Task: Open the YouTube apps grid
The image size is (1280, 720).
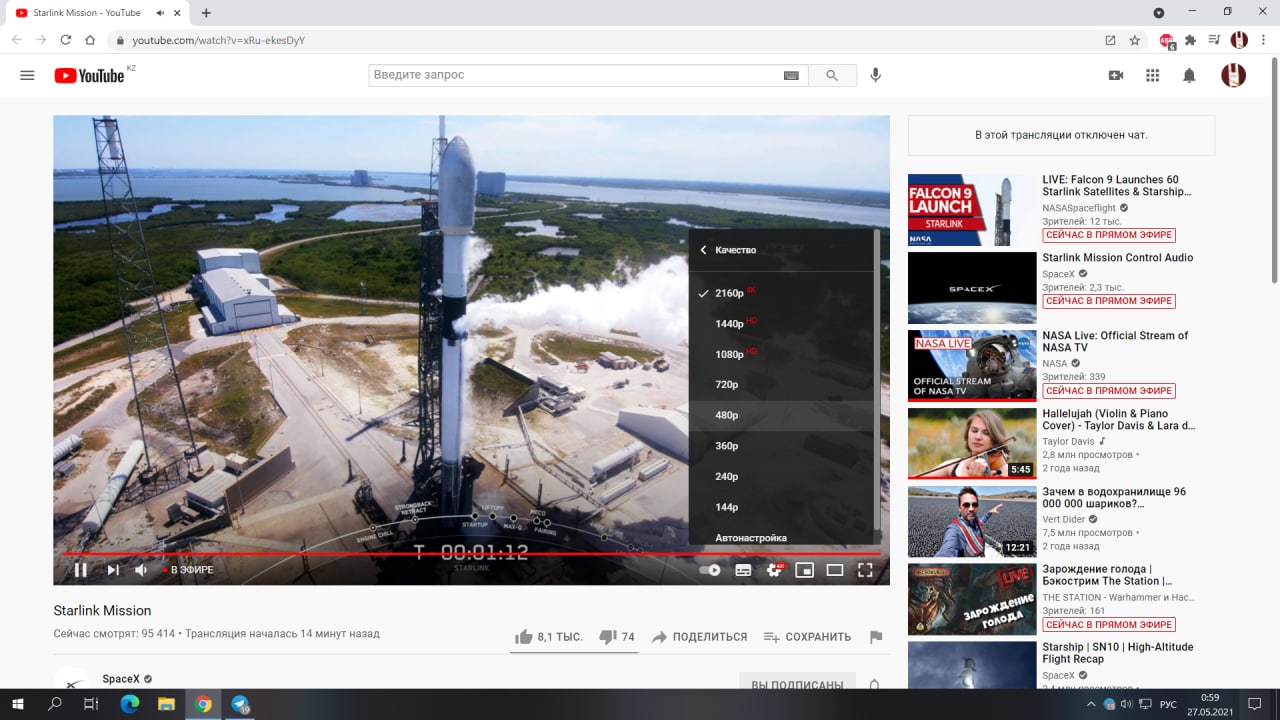Action: tap(1152, 75)
